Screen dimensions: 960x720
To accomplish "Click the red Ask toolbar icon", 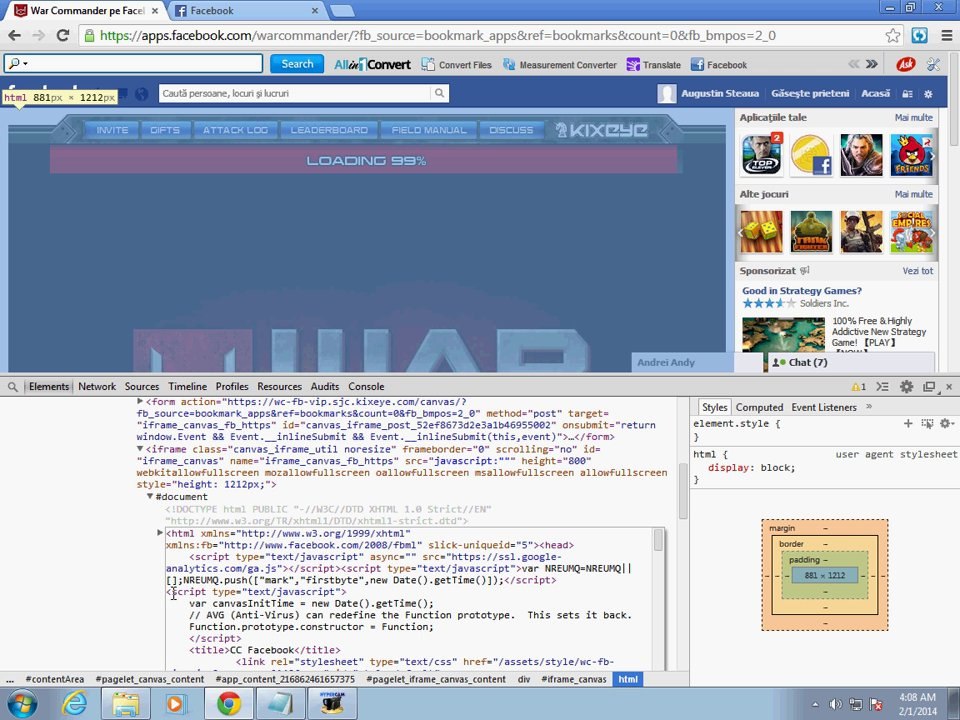I will click(906, 64).
